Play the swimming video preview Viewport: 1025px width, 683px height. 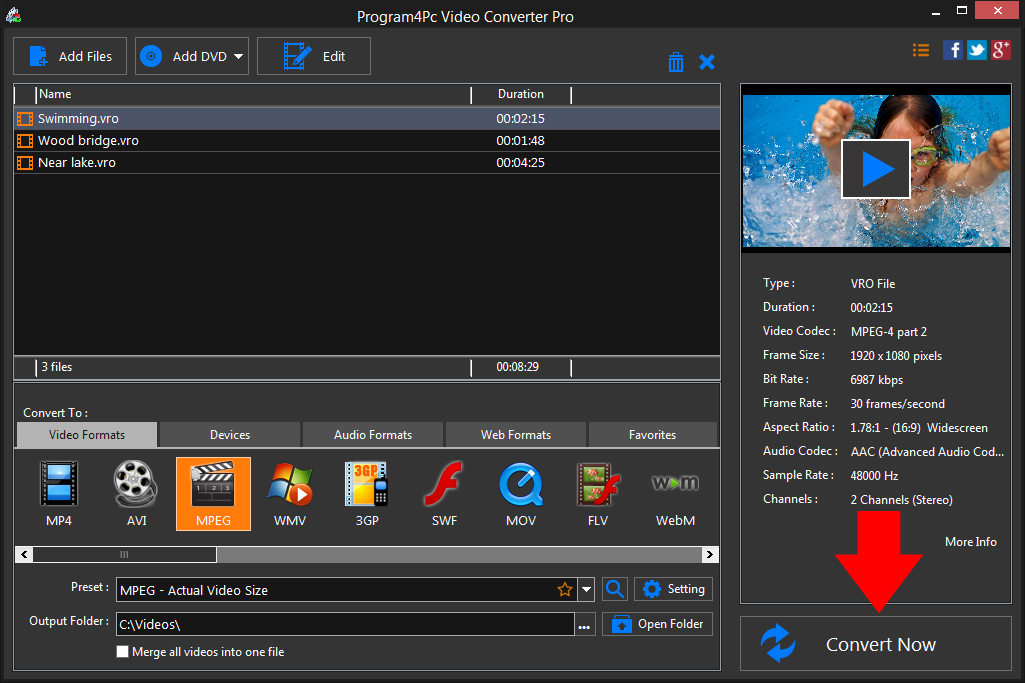(x=876, y=169)
